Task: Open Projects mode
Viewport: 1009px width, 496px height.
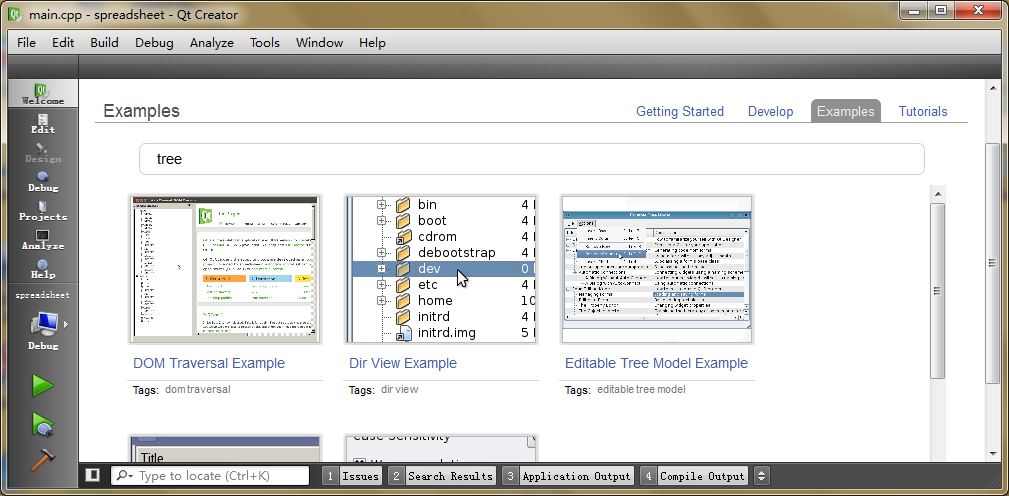Action: 43,210
